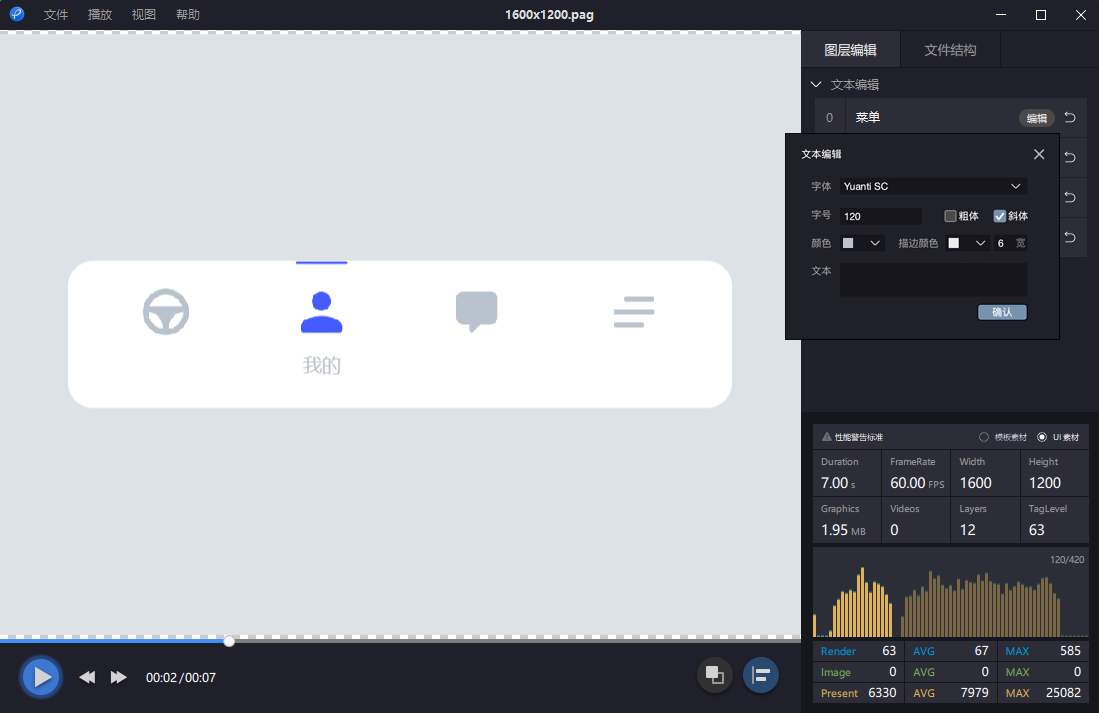Select the 菜单 text layer row

tap(950, 118)
